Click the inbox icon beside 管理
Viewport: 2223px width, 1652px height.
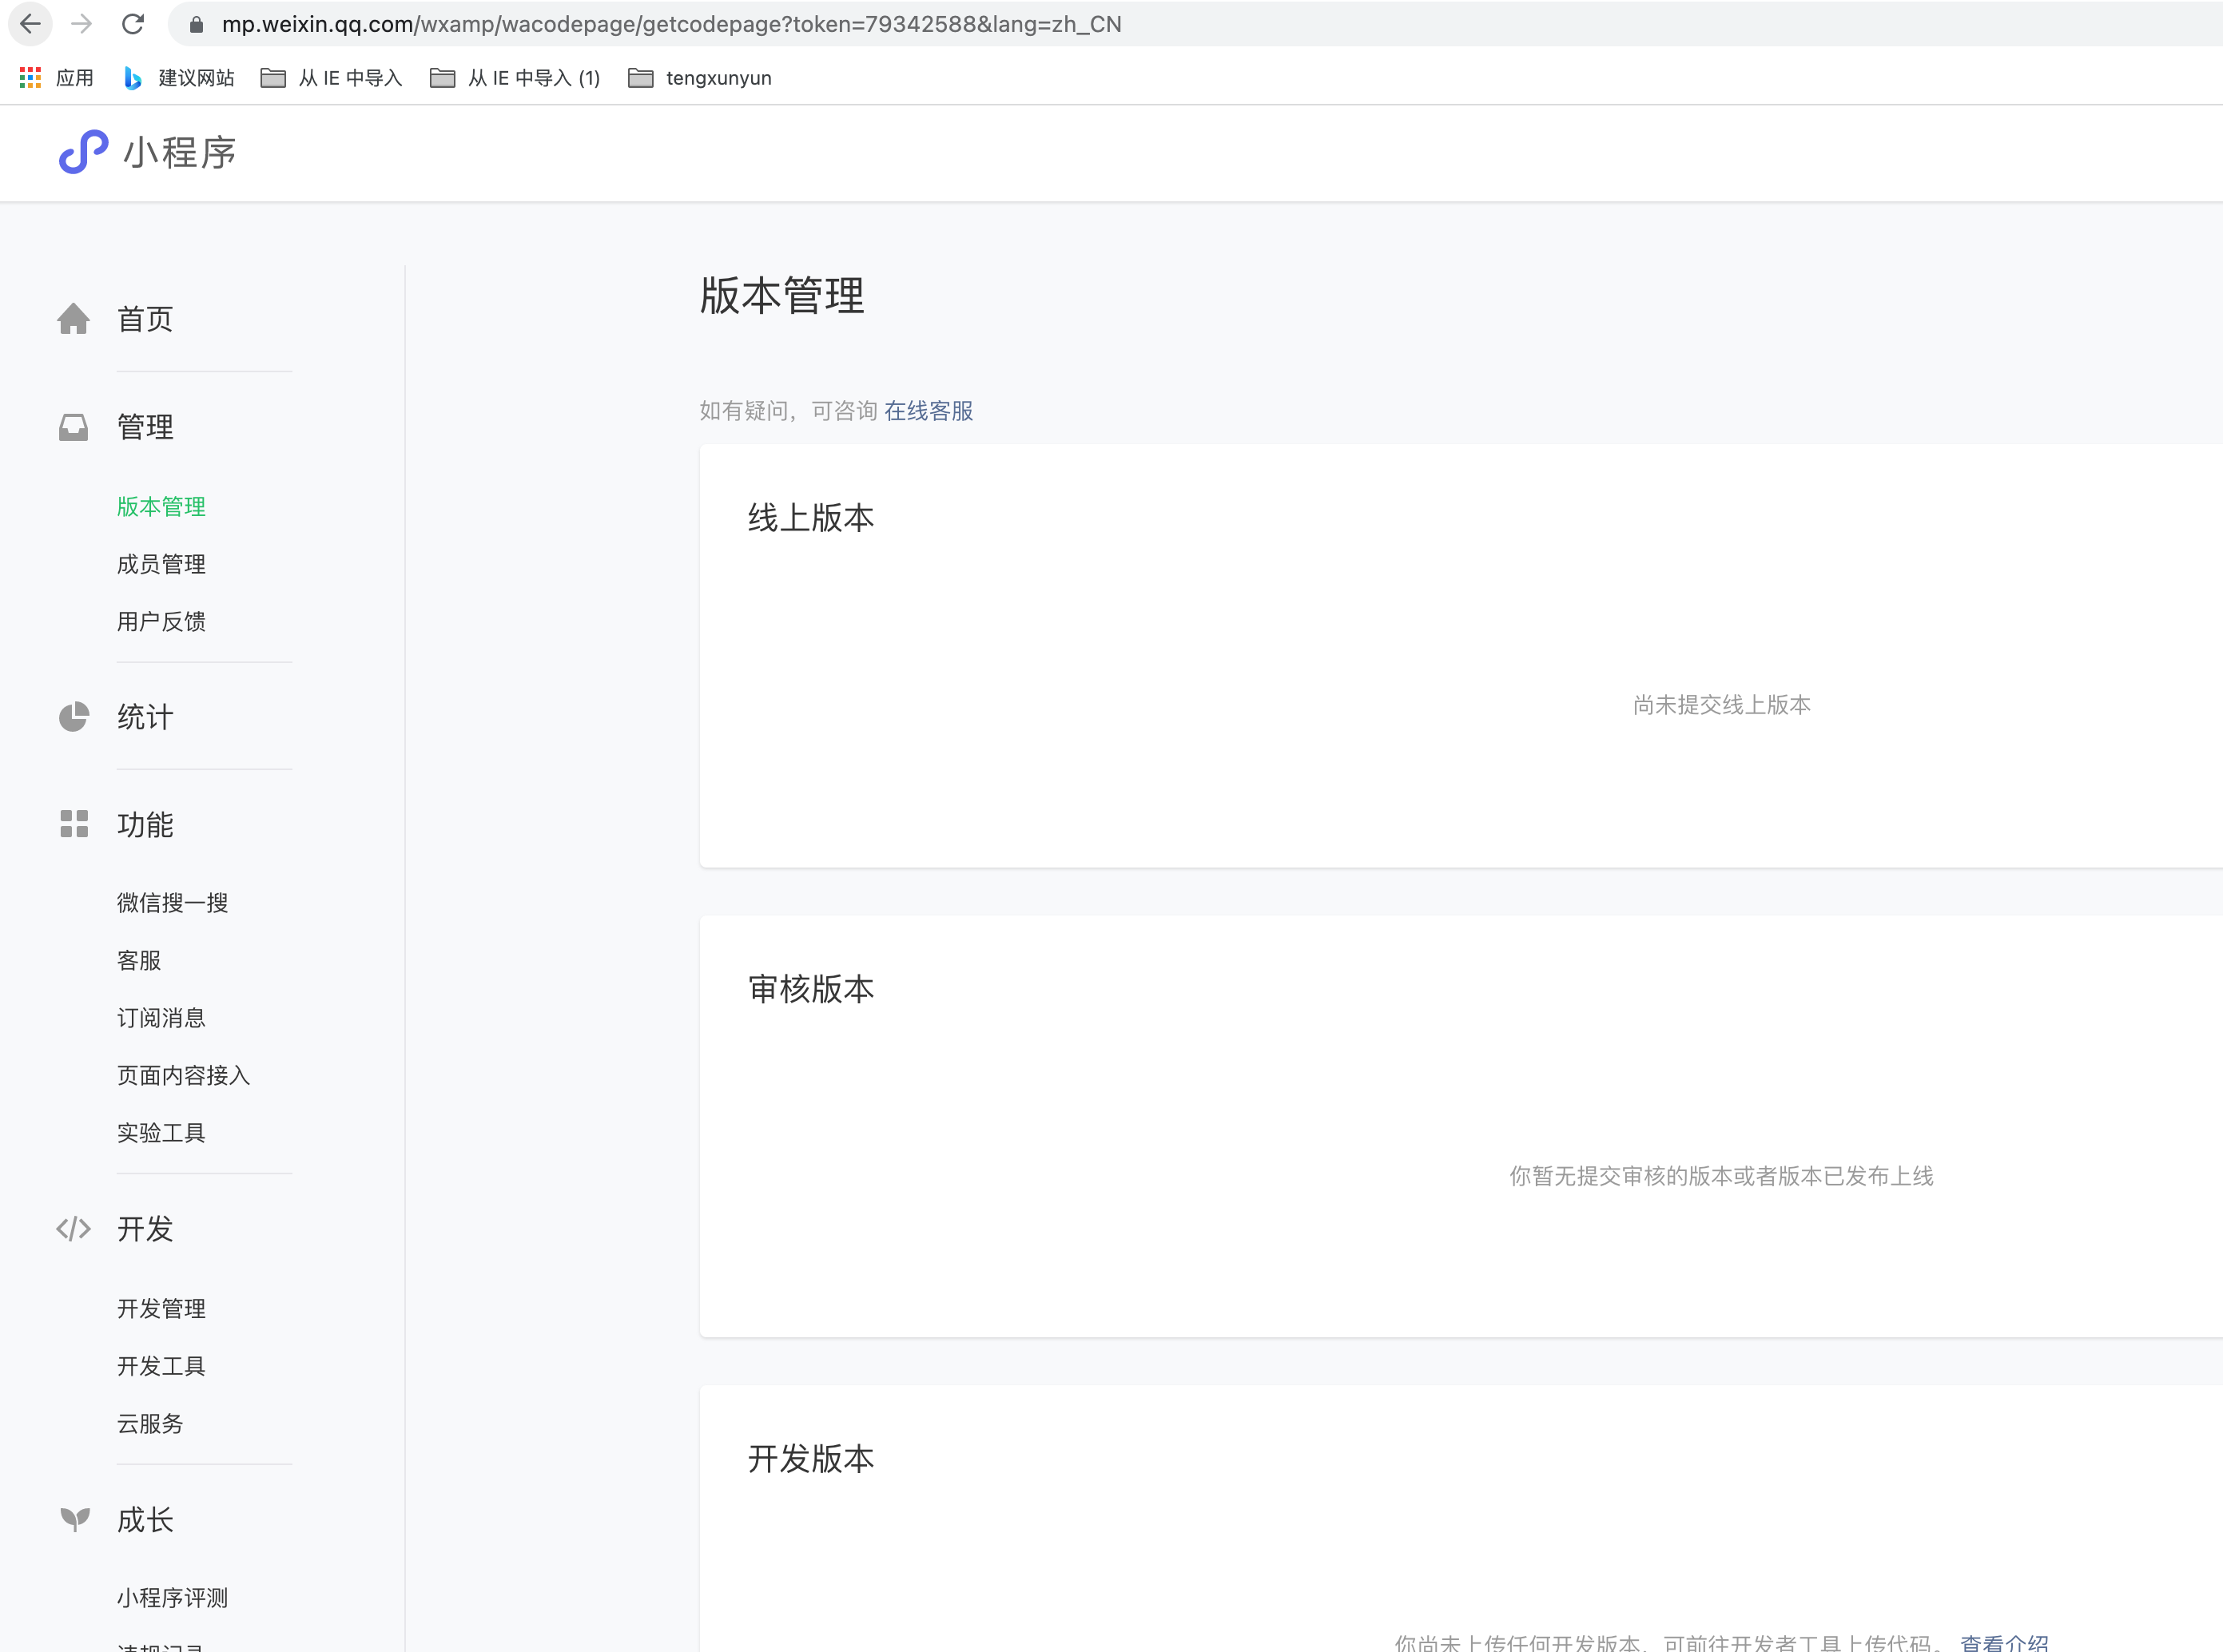click(x=73, y=427)
